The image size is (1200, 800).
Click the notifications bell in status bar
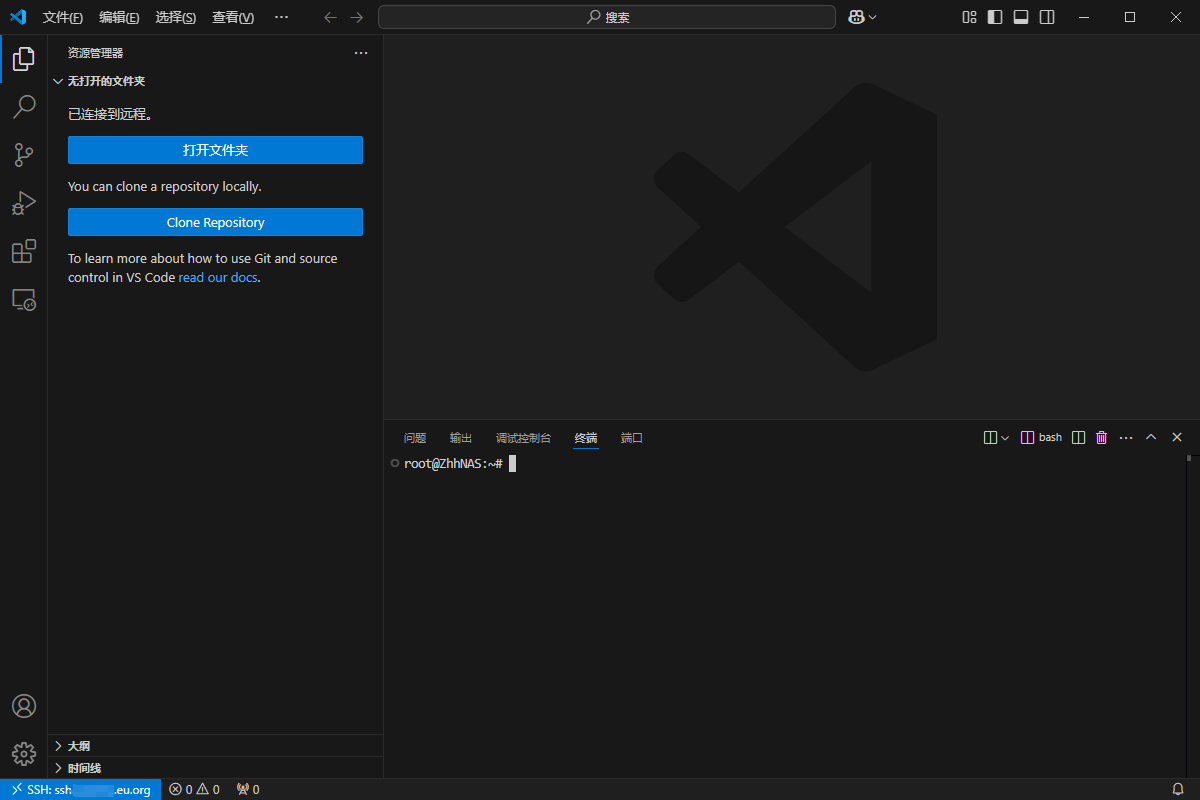pos(1178,790)
